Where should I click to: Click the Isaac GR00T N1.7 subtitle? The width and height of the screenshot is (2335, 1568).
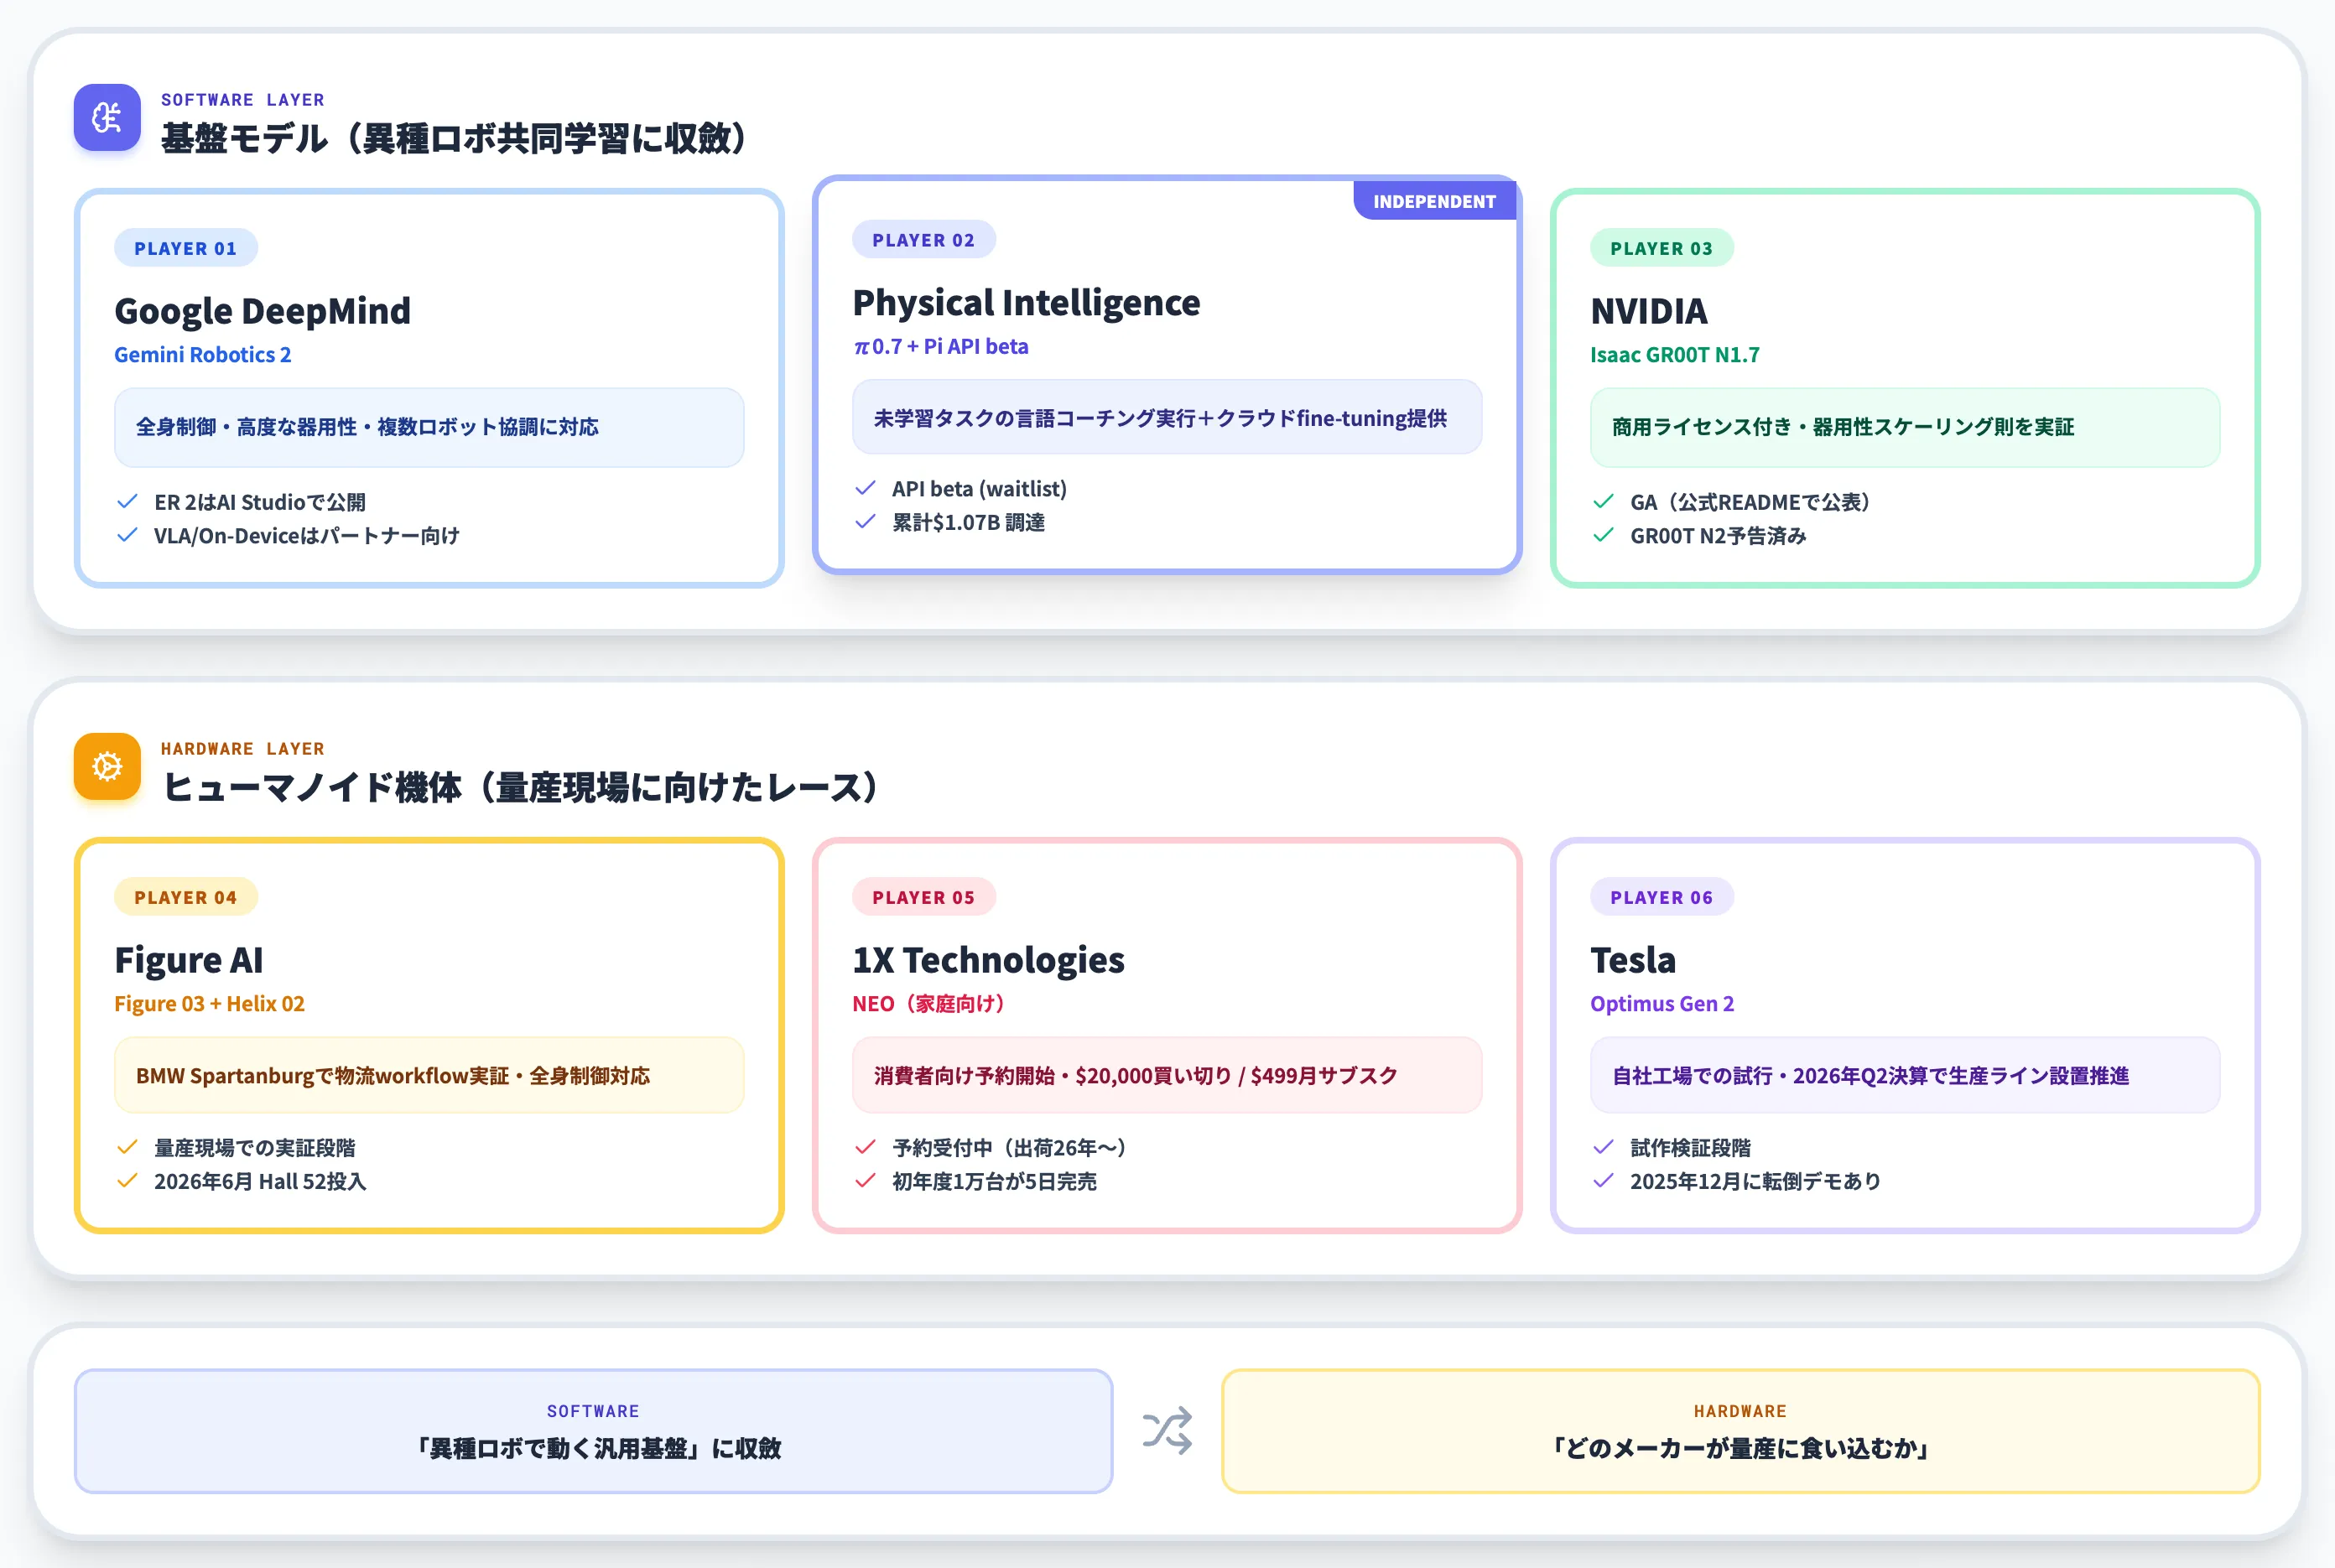tap(1675, 355)
